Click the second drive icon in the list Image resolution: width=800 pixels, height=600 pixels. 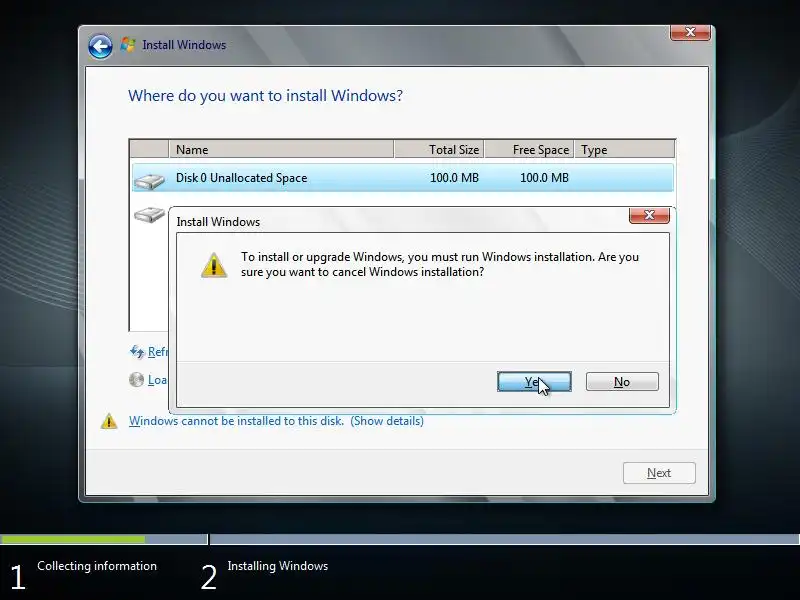(149, 214)
